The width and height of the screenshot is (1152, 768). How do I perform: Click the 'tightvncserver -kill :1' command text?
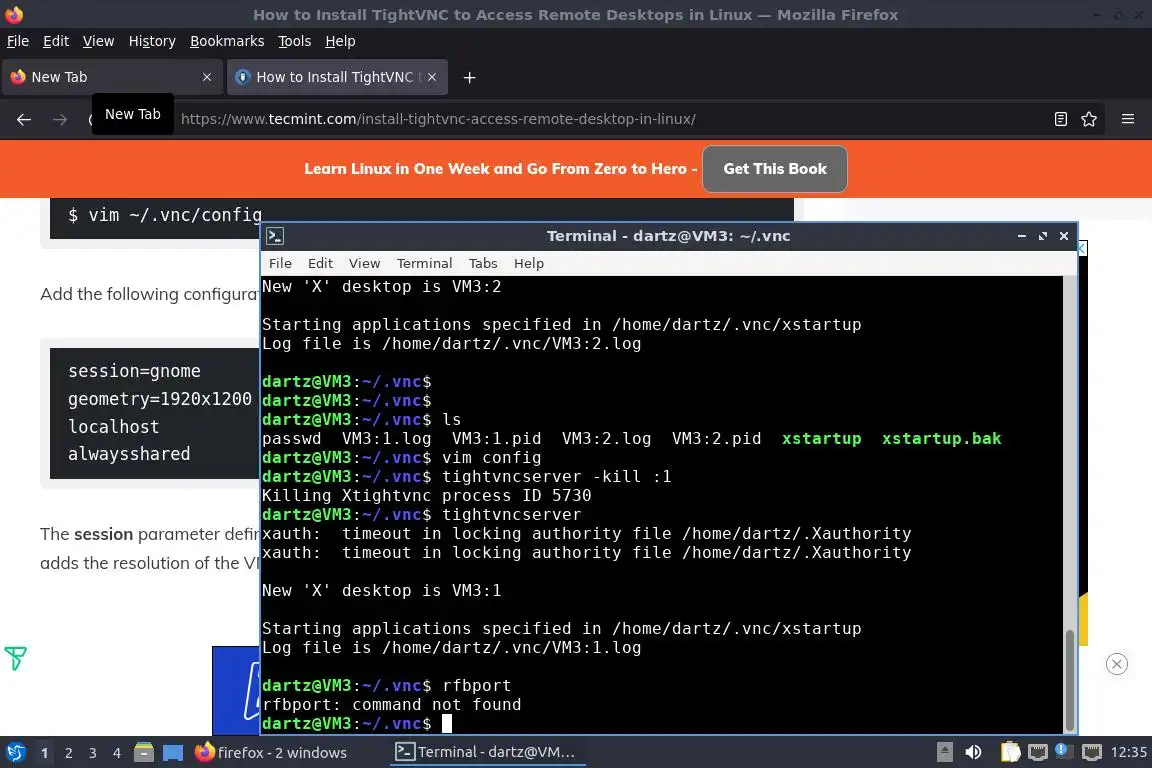coord(556,477)
